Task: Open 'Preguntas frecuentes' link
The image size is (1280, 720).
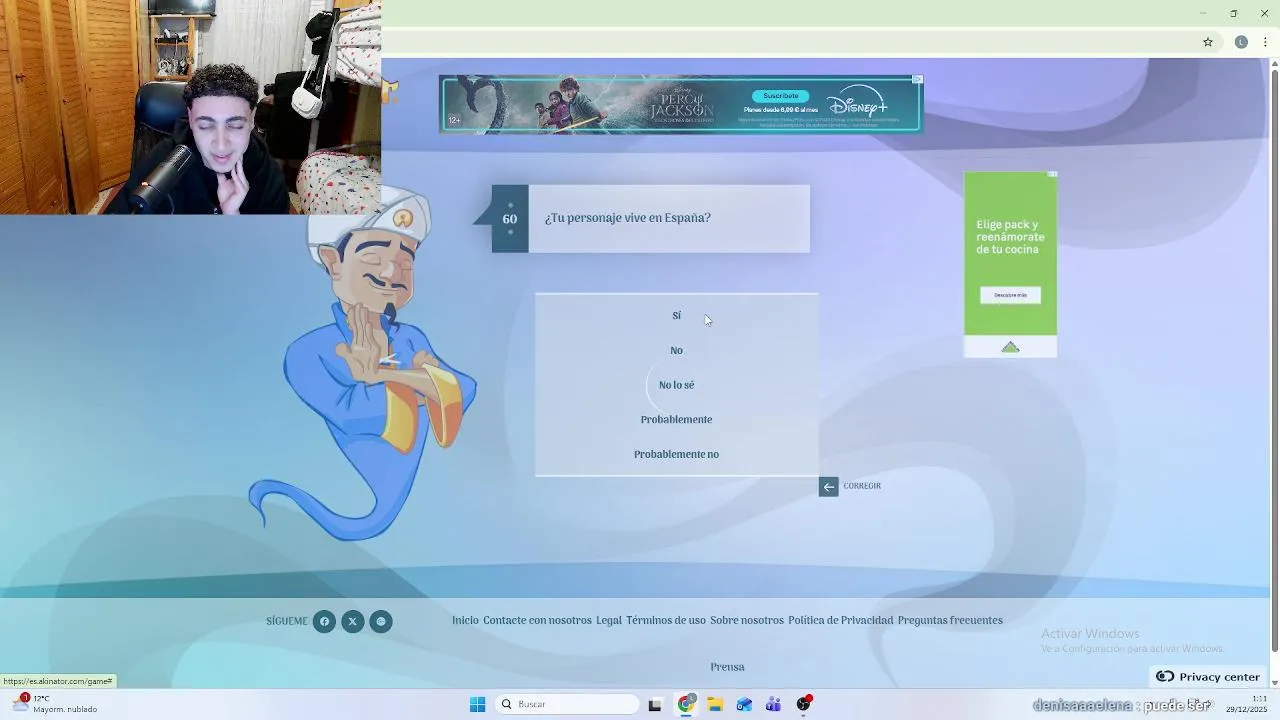Action: (x=950, y=621)
